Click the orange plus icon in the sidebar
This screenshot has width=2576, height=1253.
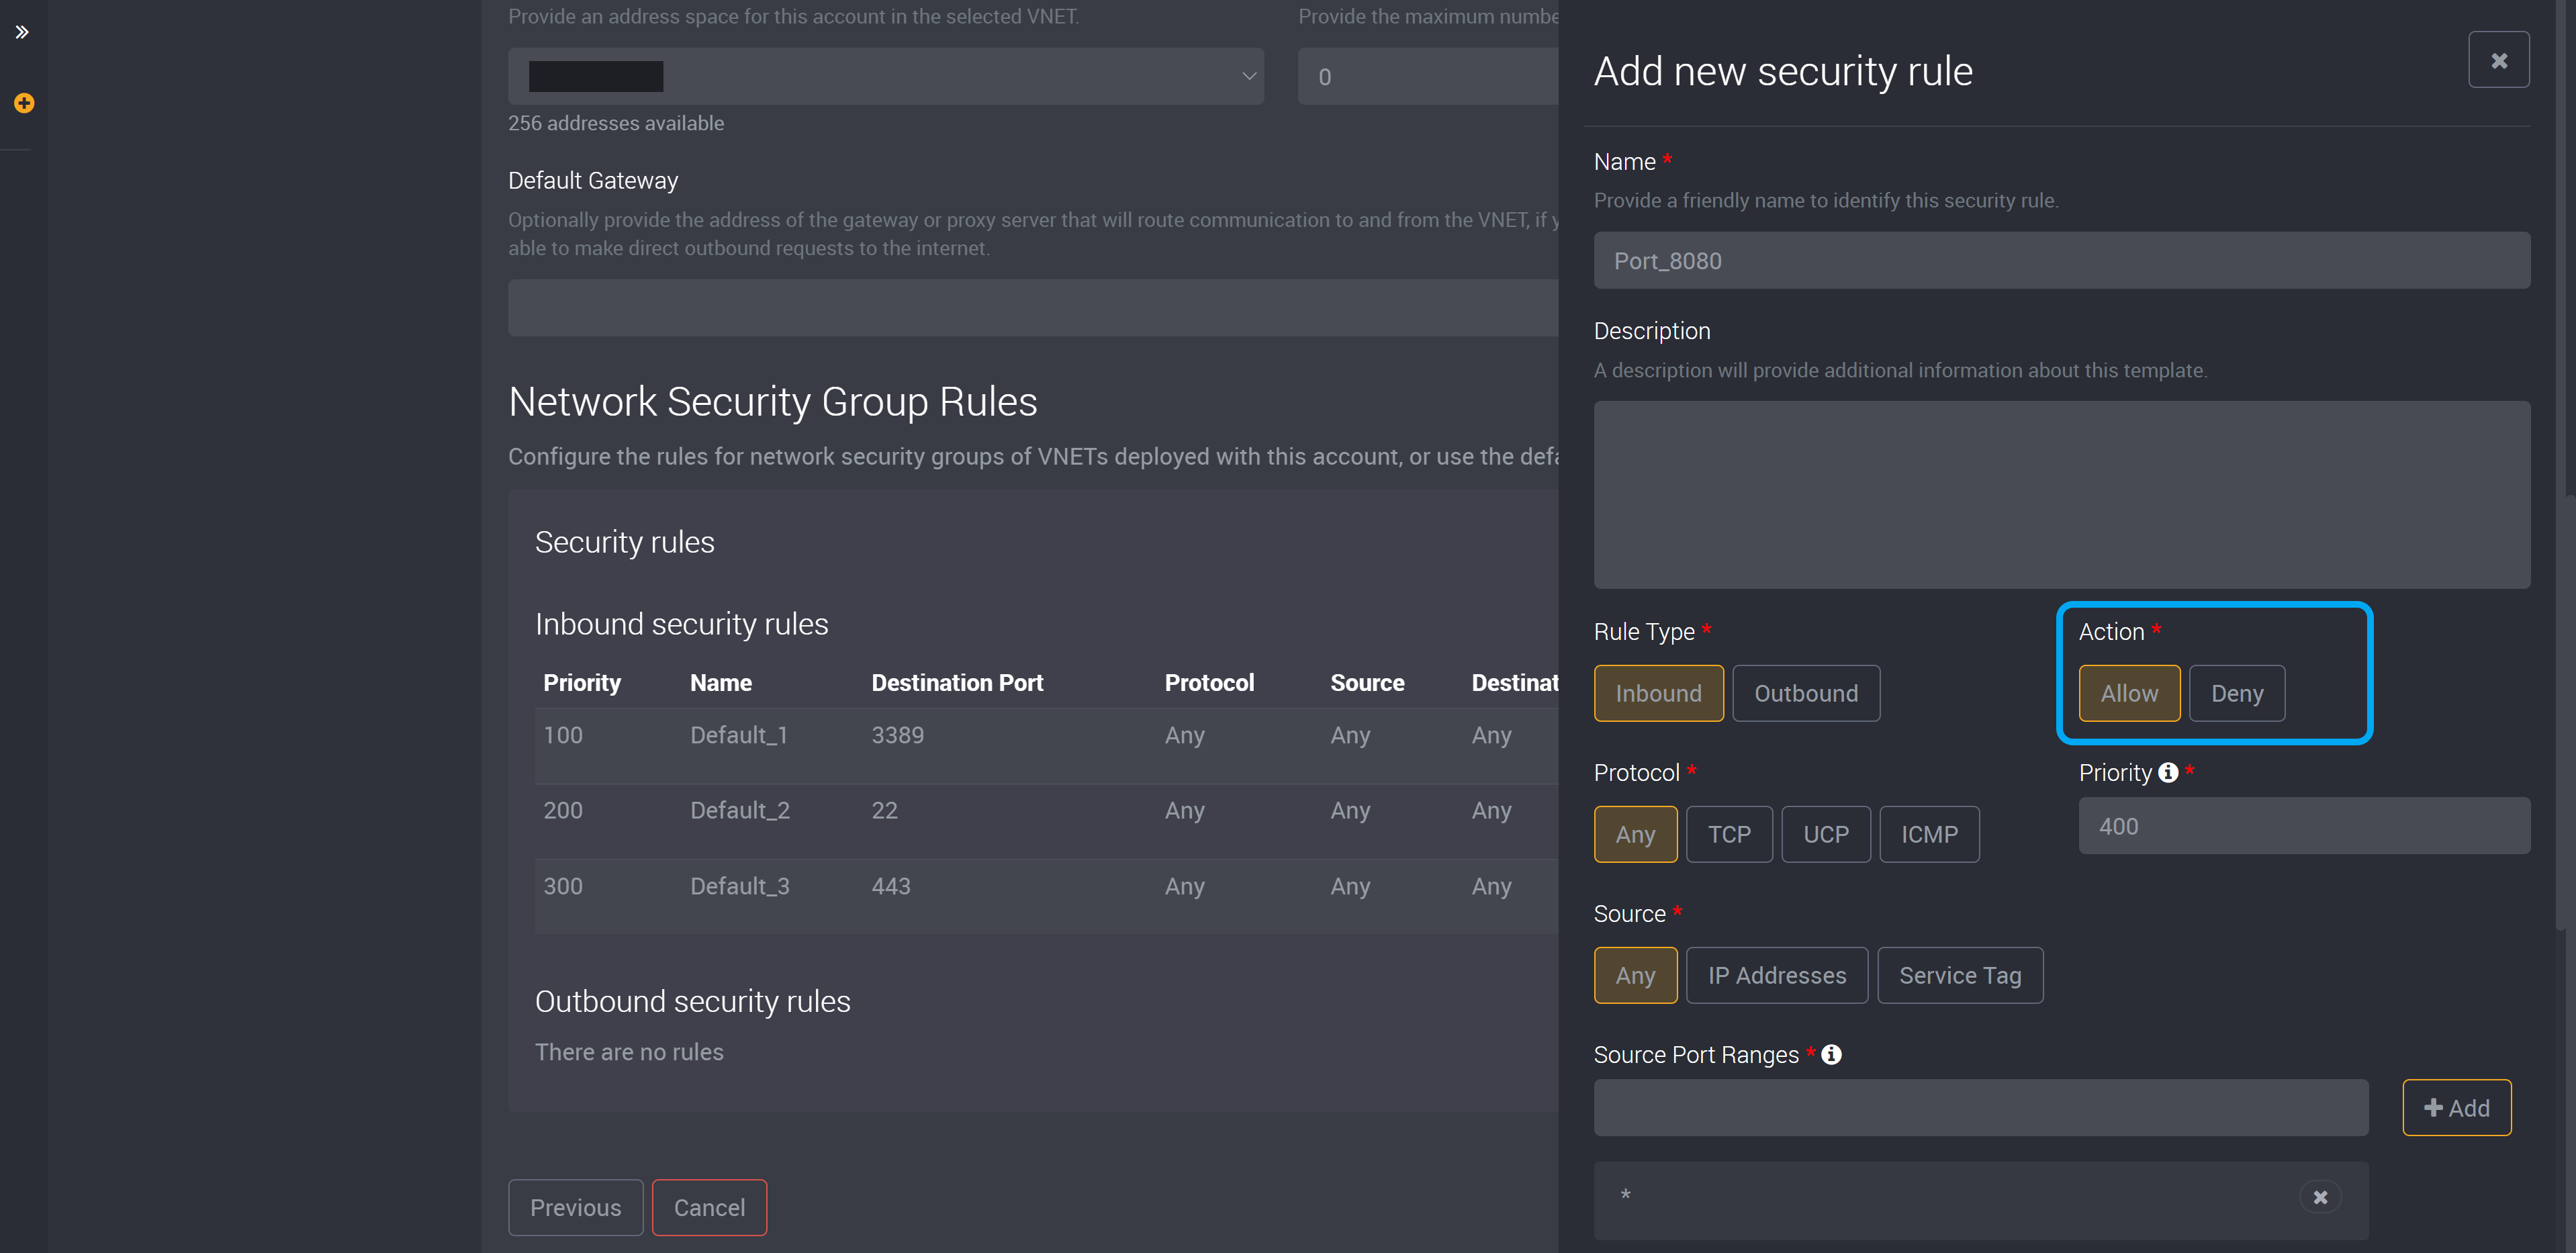(x=24, y=103)
